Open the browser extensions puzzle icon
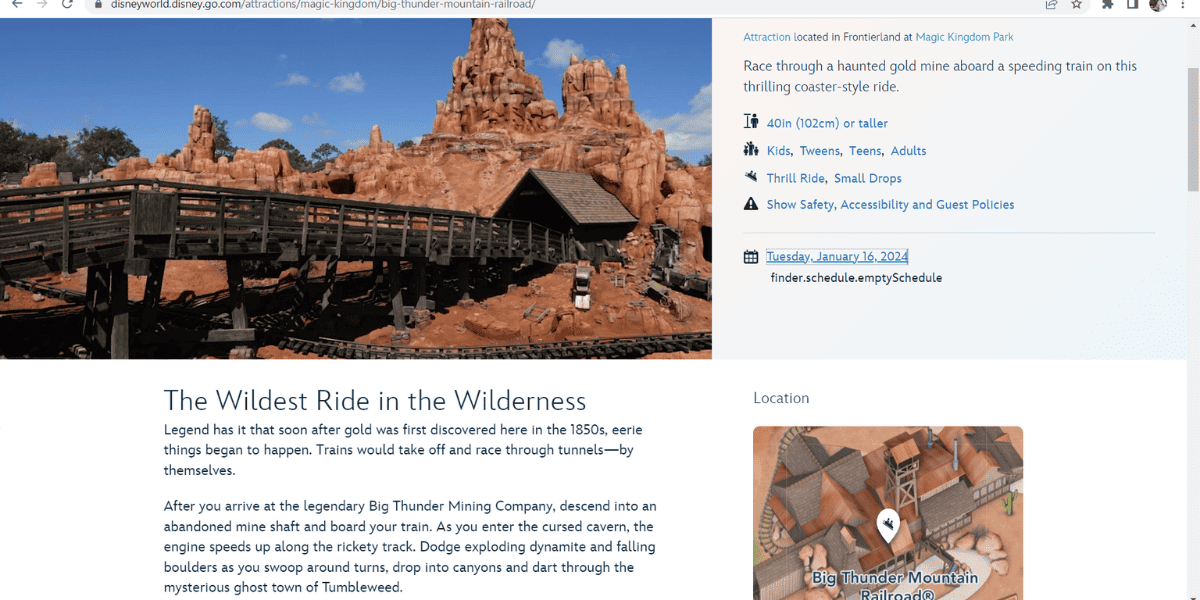The height and width of the screenshot is (600, 1200). tap(1107, 5)
